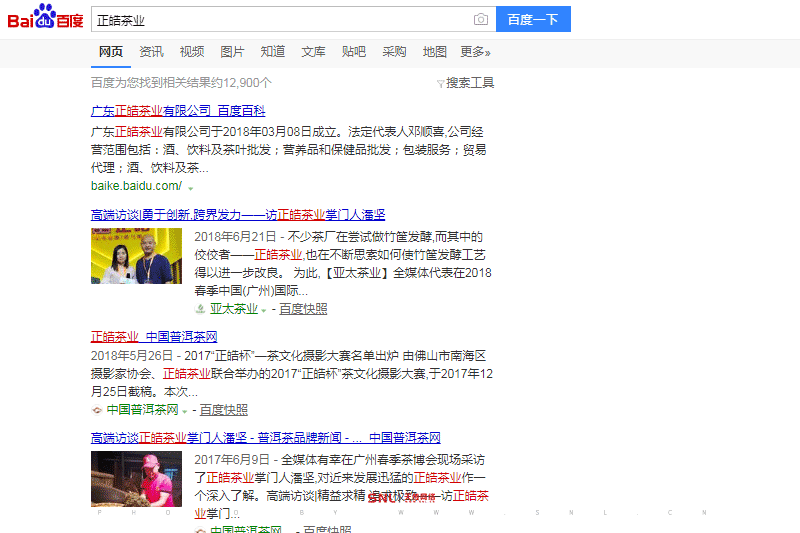Switch to the 视频 tab

coord(192,52)
